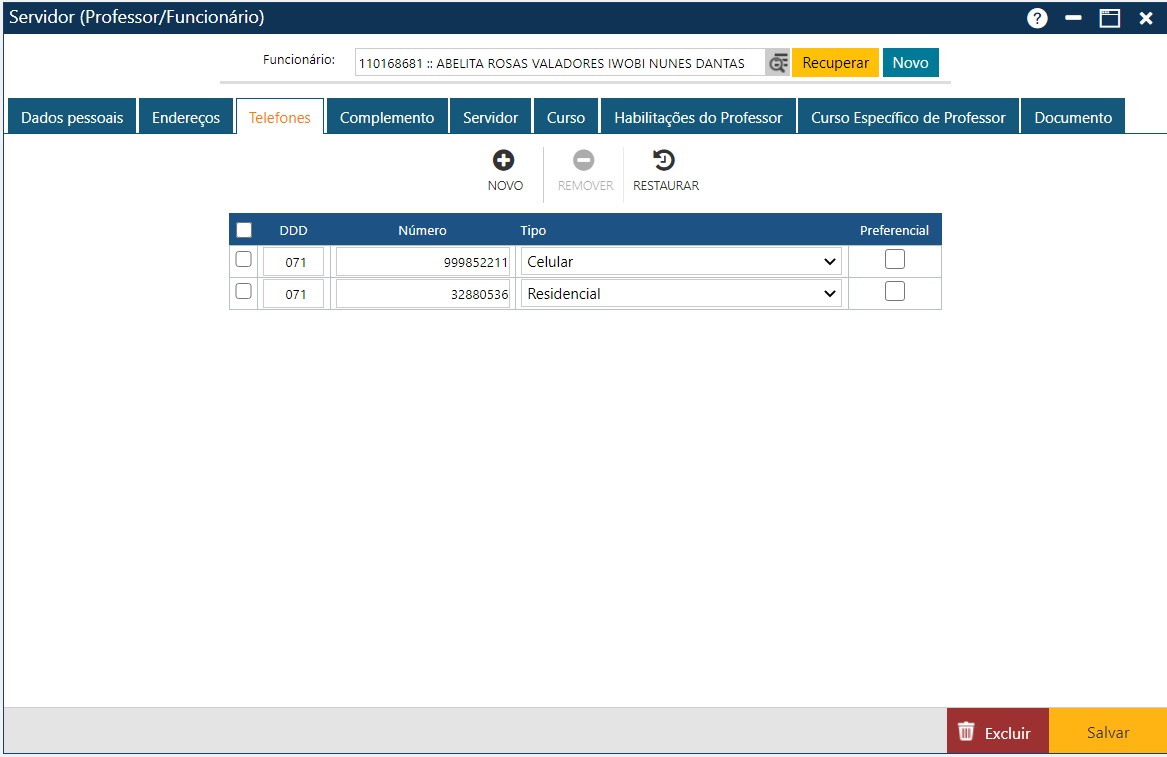This screenshot has width=1167, height=757.
Task: Open the Habilitações do Professor tab
Action: click(x=698, y=117)
